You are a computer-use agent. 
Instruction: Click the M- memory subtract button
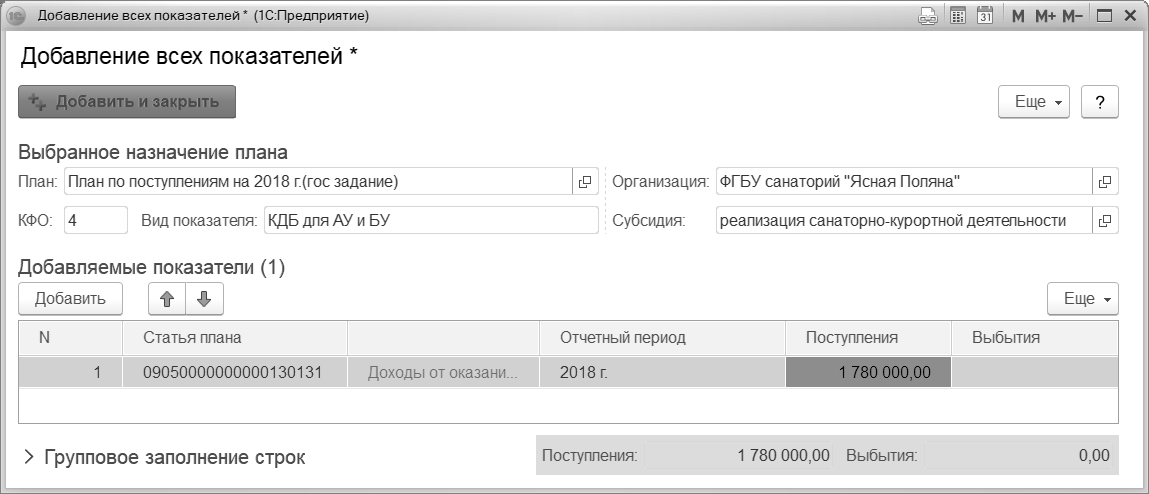[x=1073, y=16]
